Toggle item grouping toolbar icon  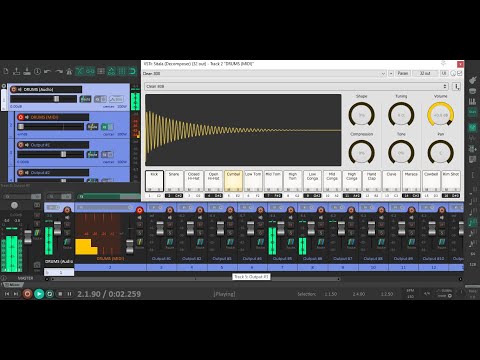pos(90,71)
